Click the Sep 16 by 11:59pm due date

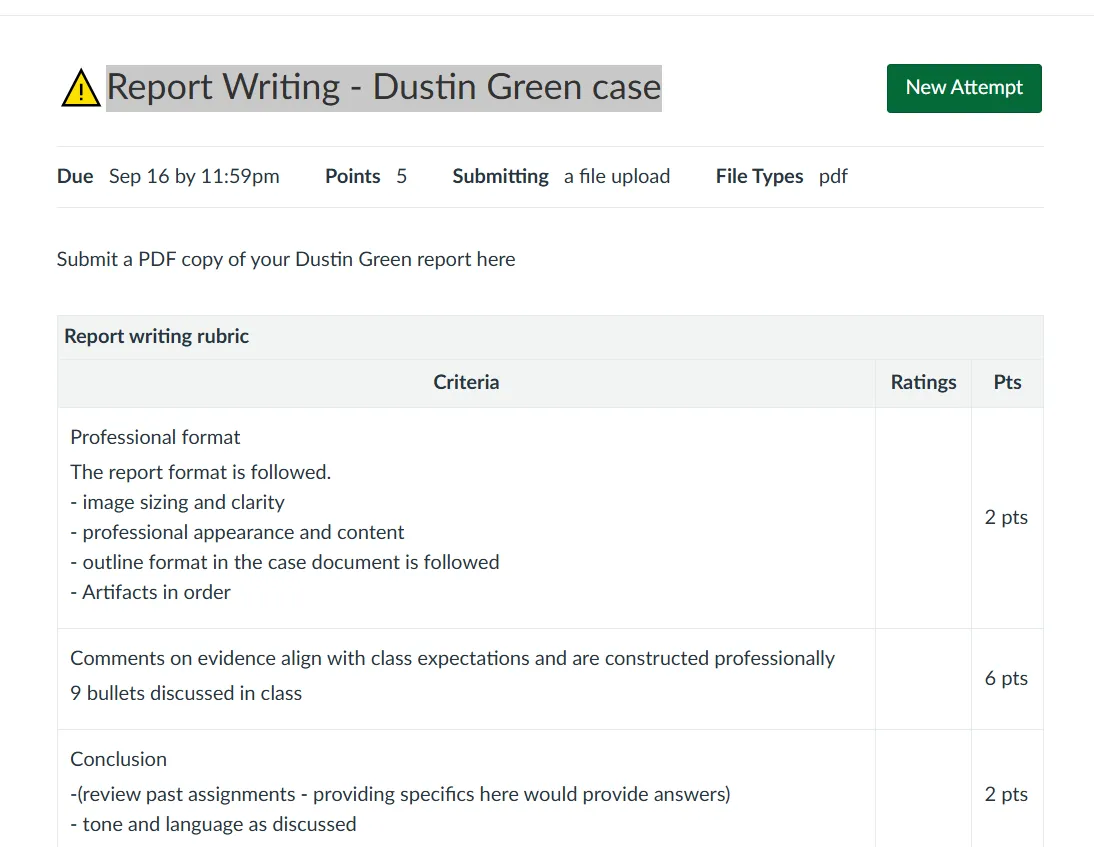194,177
